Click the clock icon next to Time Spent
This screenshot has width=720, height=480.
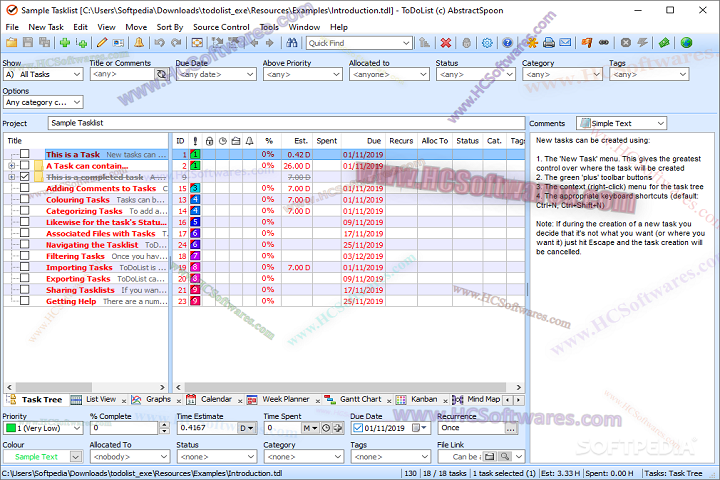coord(326,428)
